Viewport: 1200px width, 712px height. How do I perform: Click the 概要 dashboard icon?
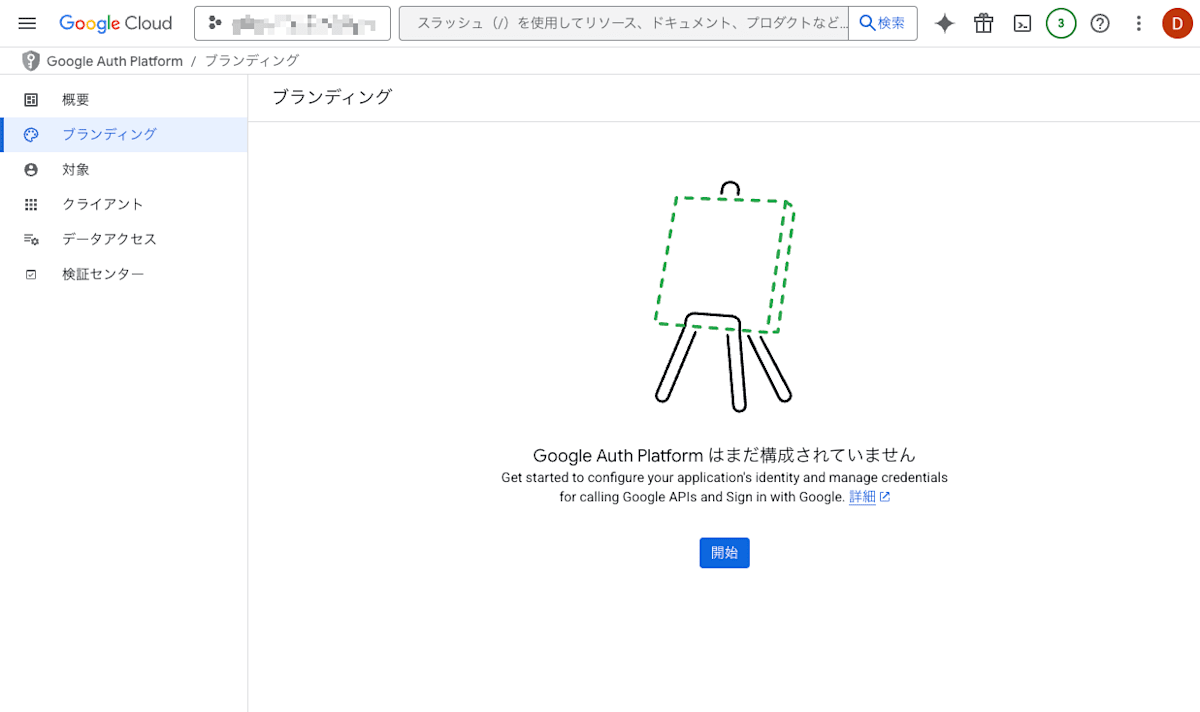(31, 100)
